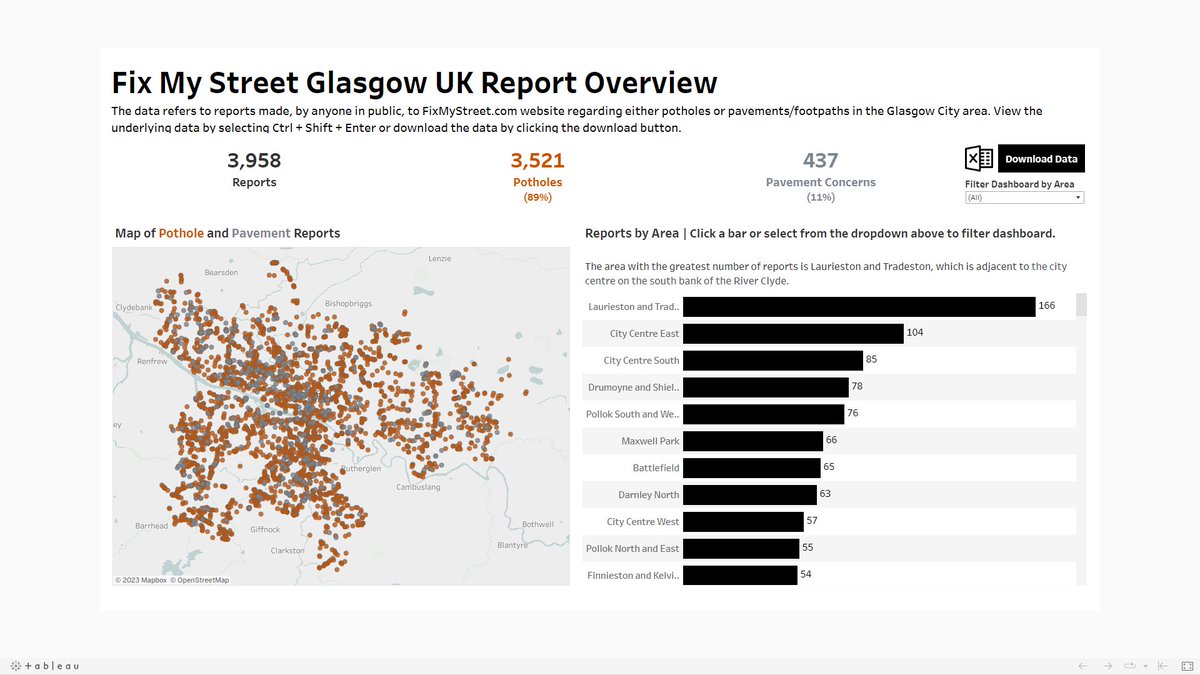1200x675 pixels.
Task: Click the Drumoyne and Shiel.. bar
Action: pyautogui.click(x=766, y=387)
